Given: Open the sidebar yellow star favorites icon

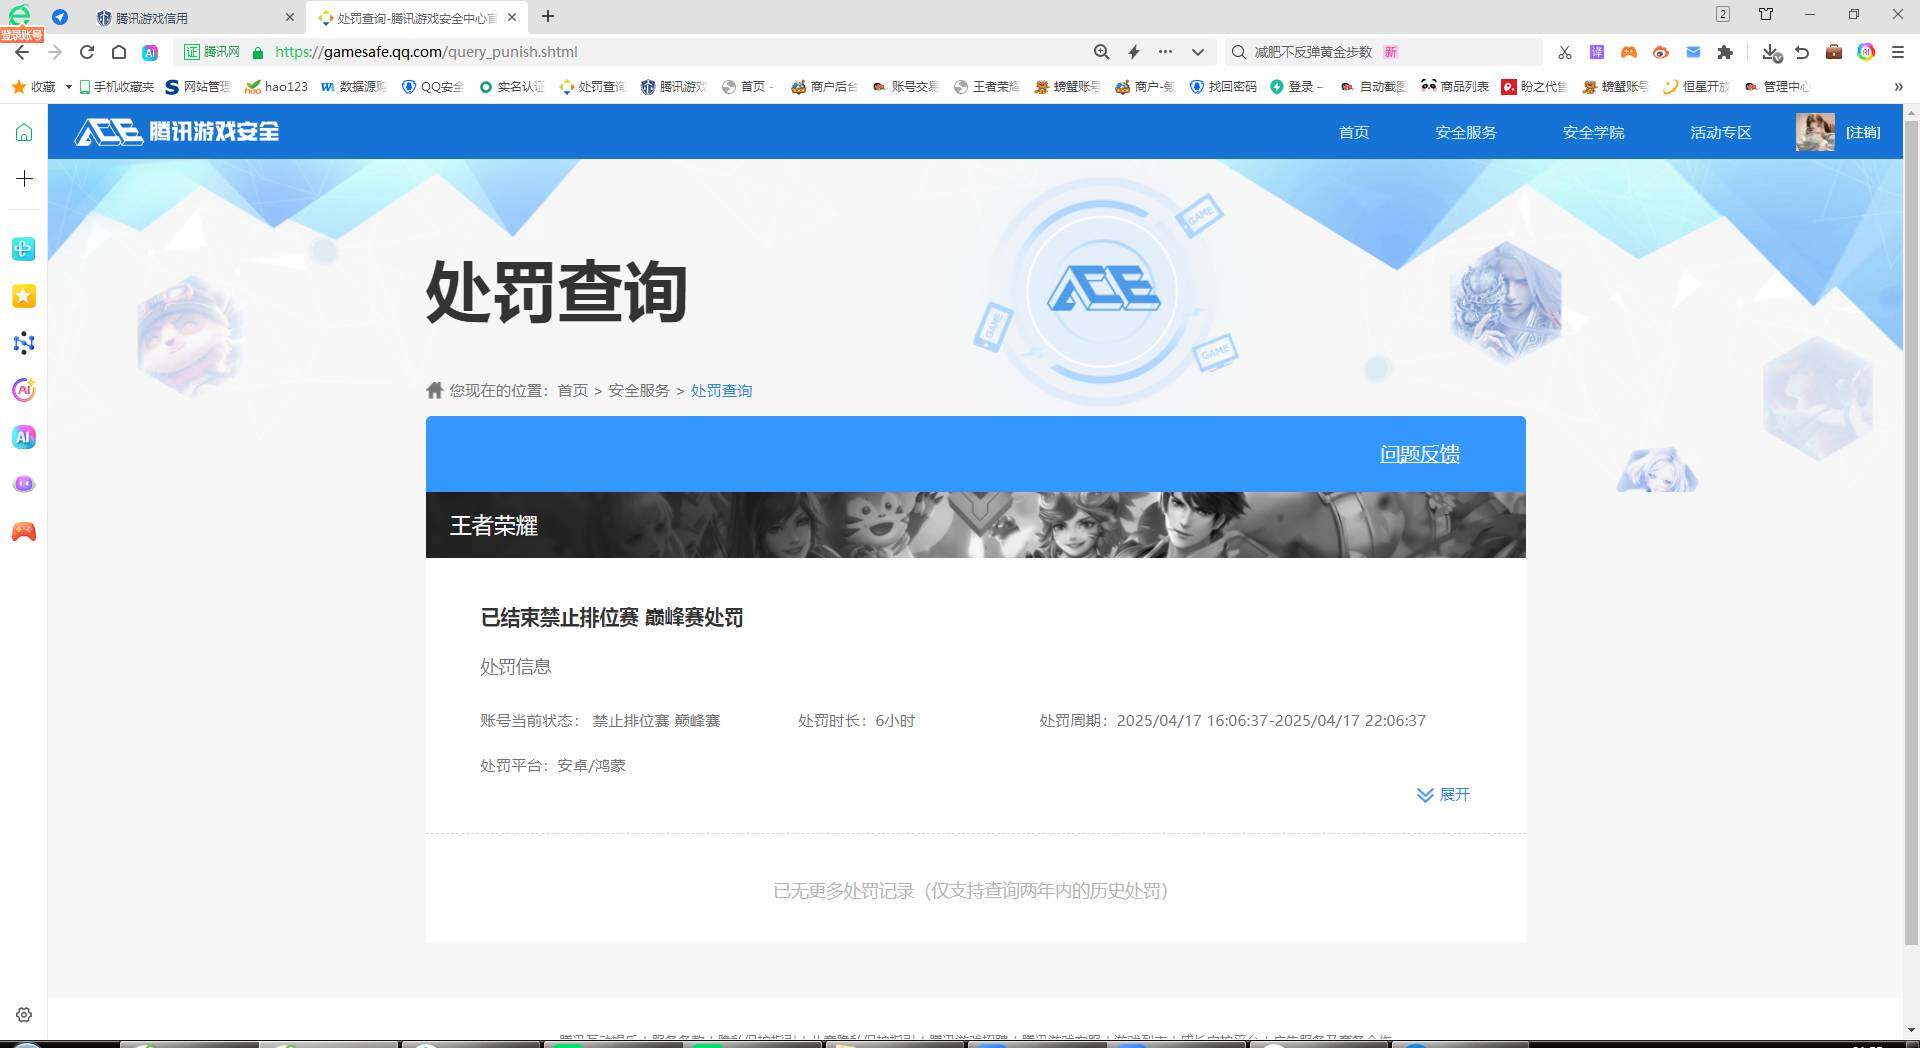Looking at the screenshot, I should click(x=24, y=296).
